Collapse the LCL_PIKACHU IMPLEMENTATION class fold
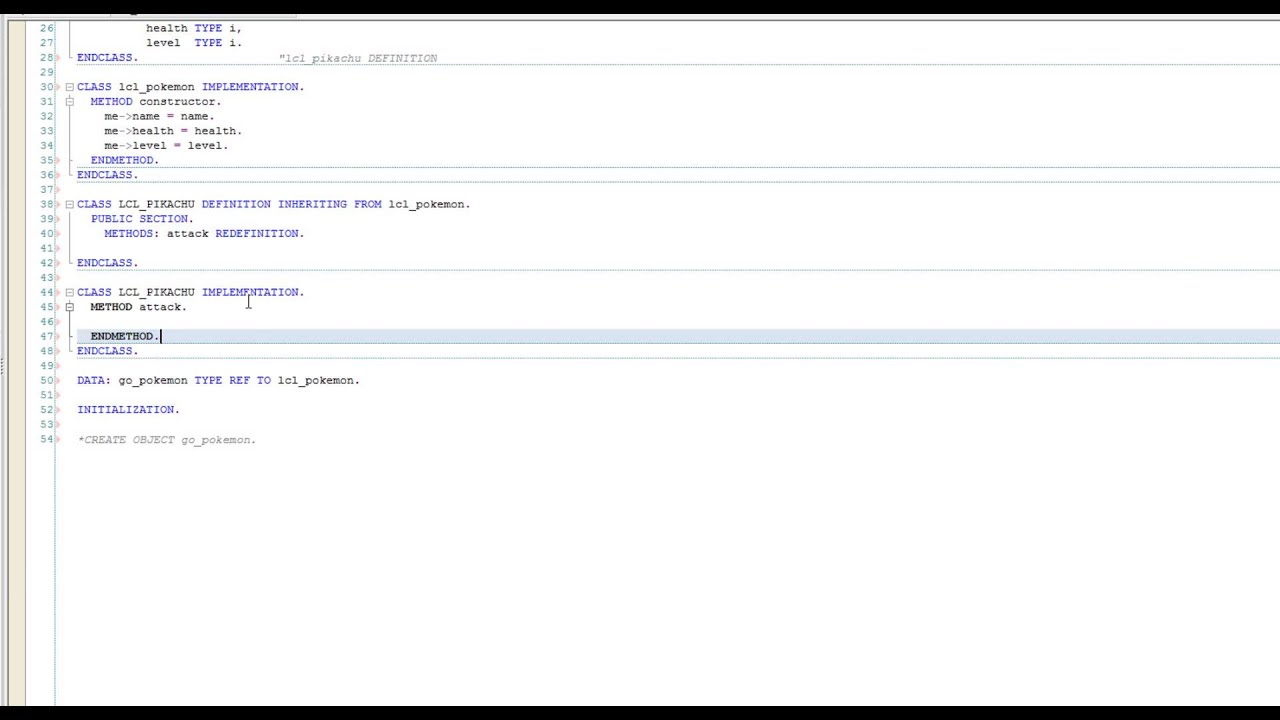 click(x=69, y=292)
